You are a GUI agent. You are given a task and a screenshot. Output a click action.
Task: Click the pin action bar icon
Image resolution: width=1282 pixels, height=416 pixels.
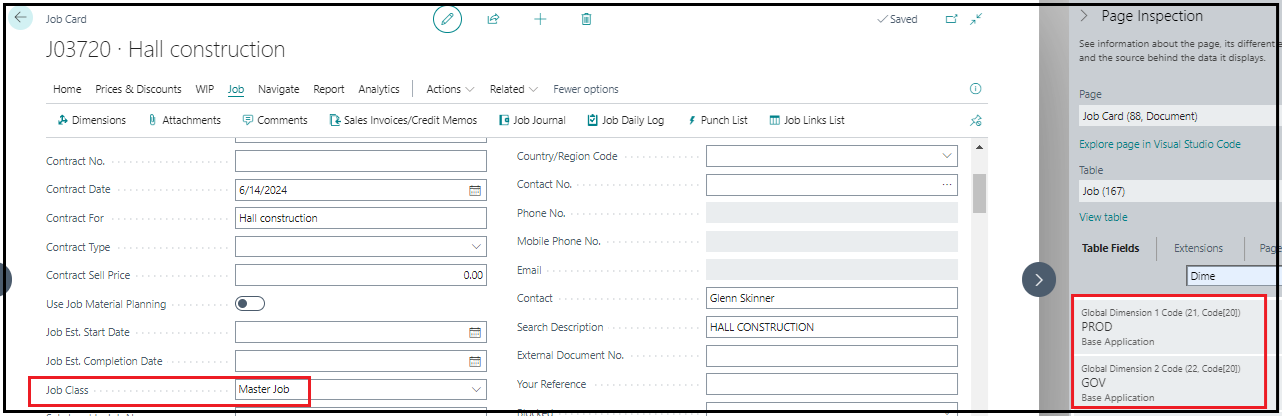(x=976, y=121)
